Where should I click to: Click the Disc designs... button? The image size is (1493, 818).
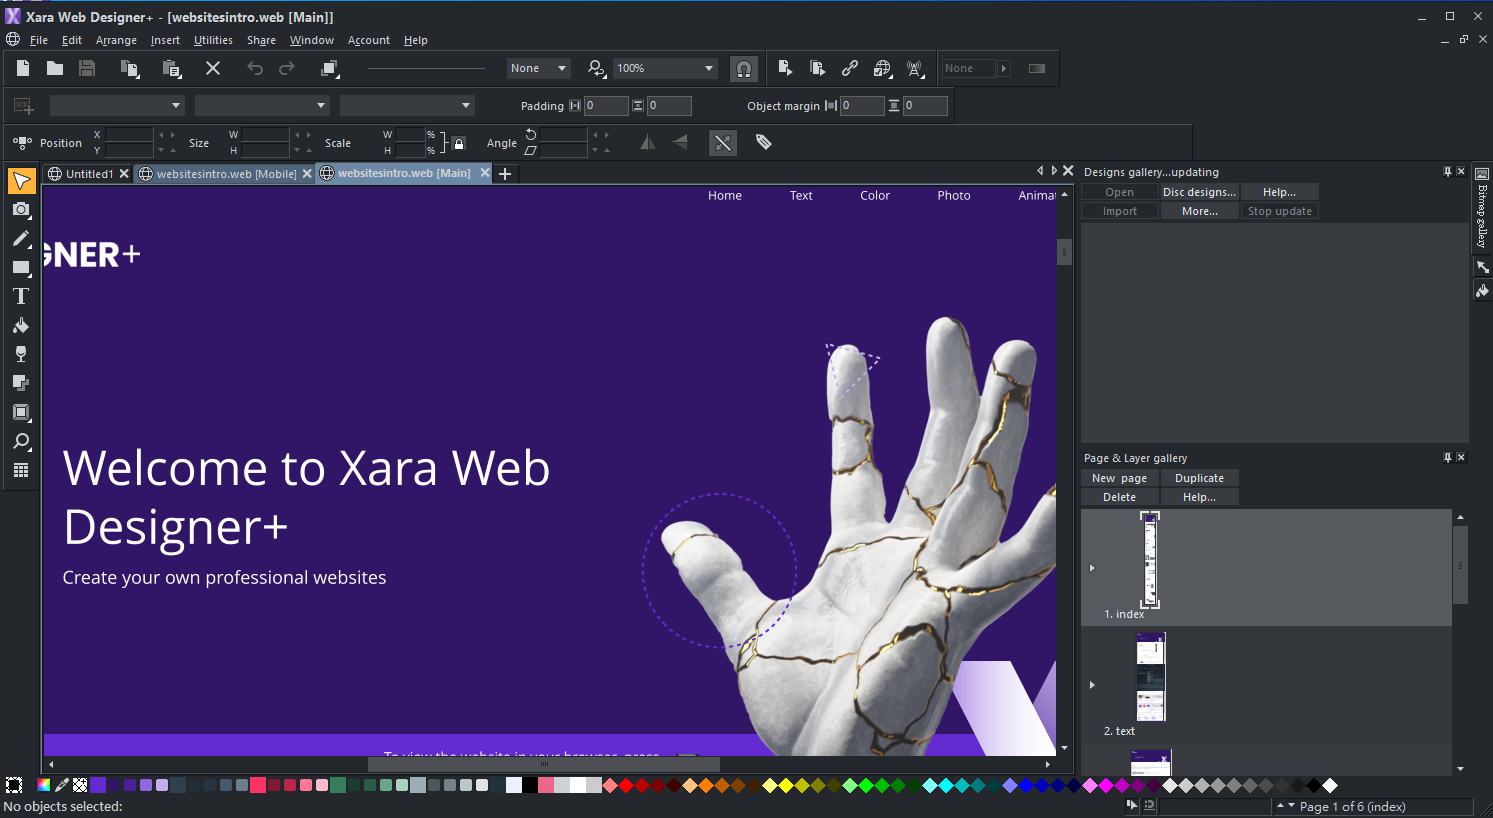pos(1199,192)
